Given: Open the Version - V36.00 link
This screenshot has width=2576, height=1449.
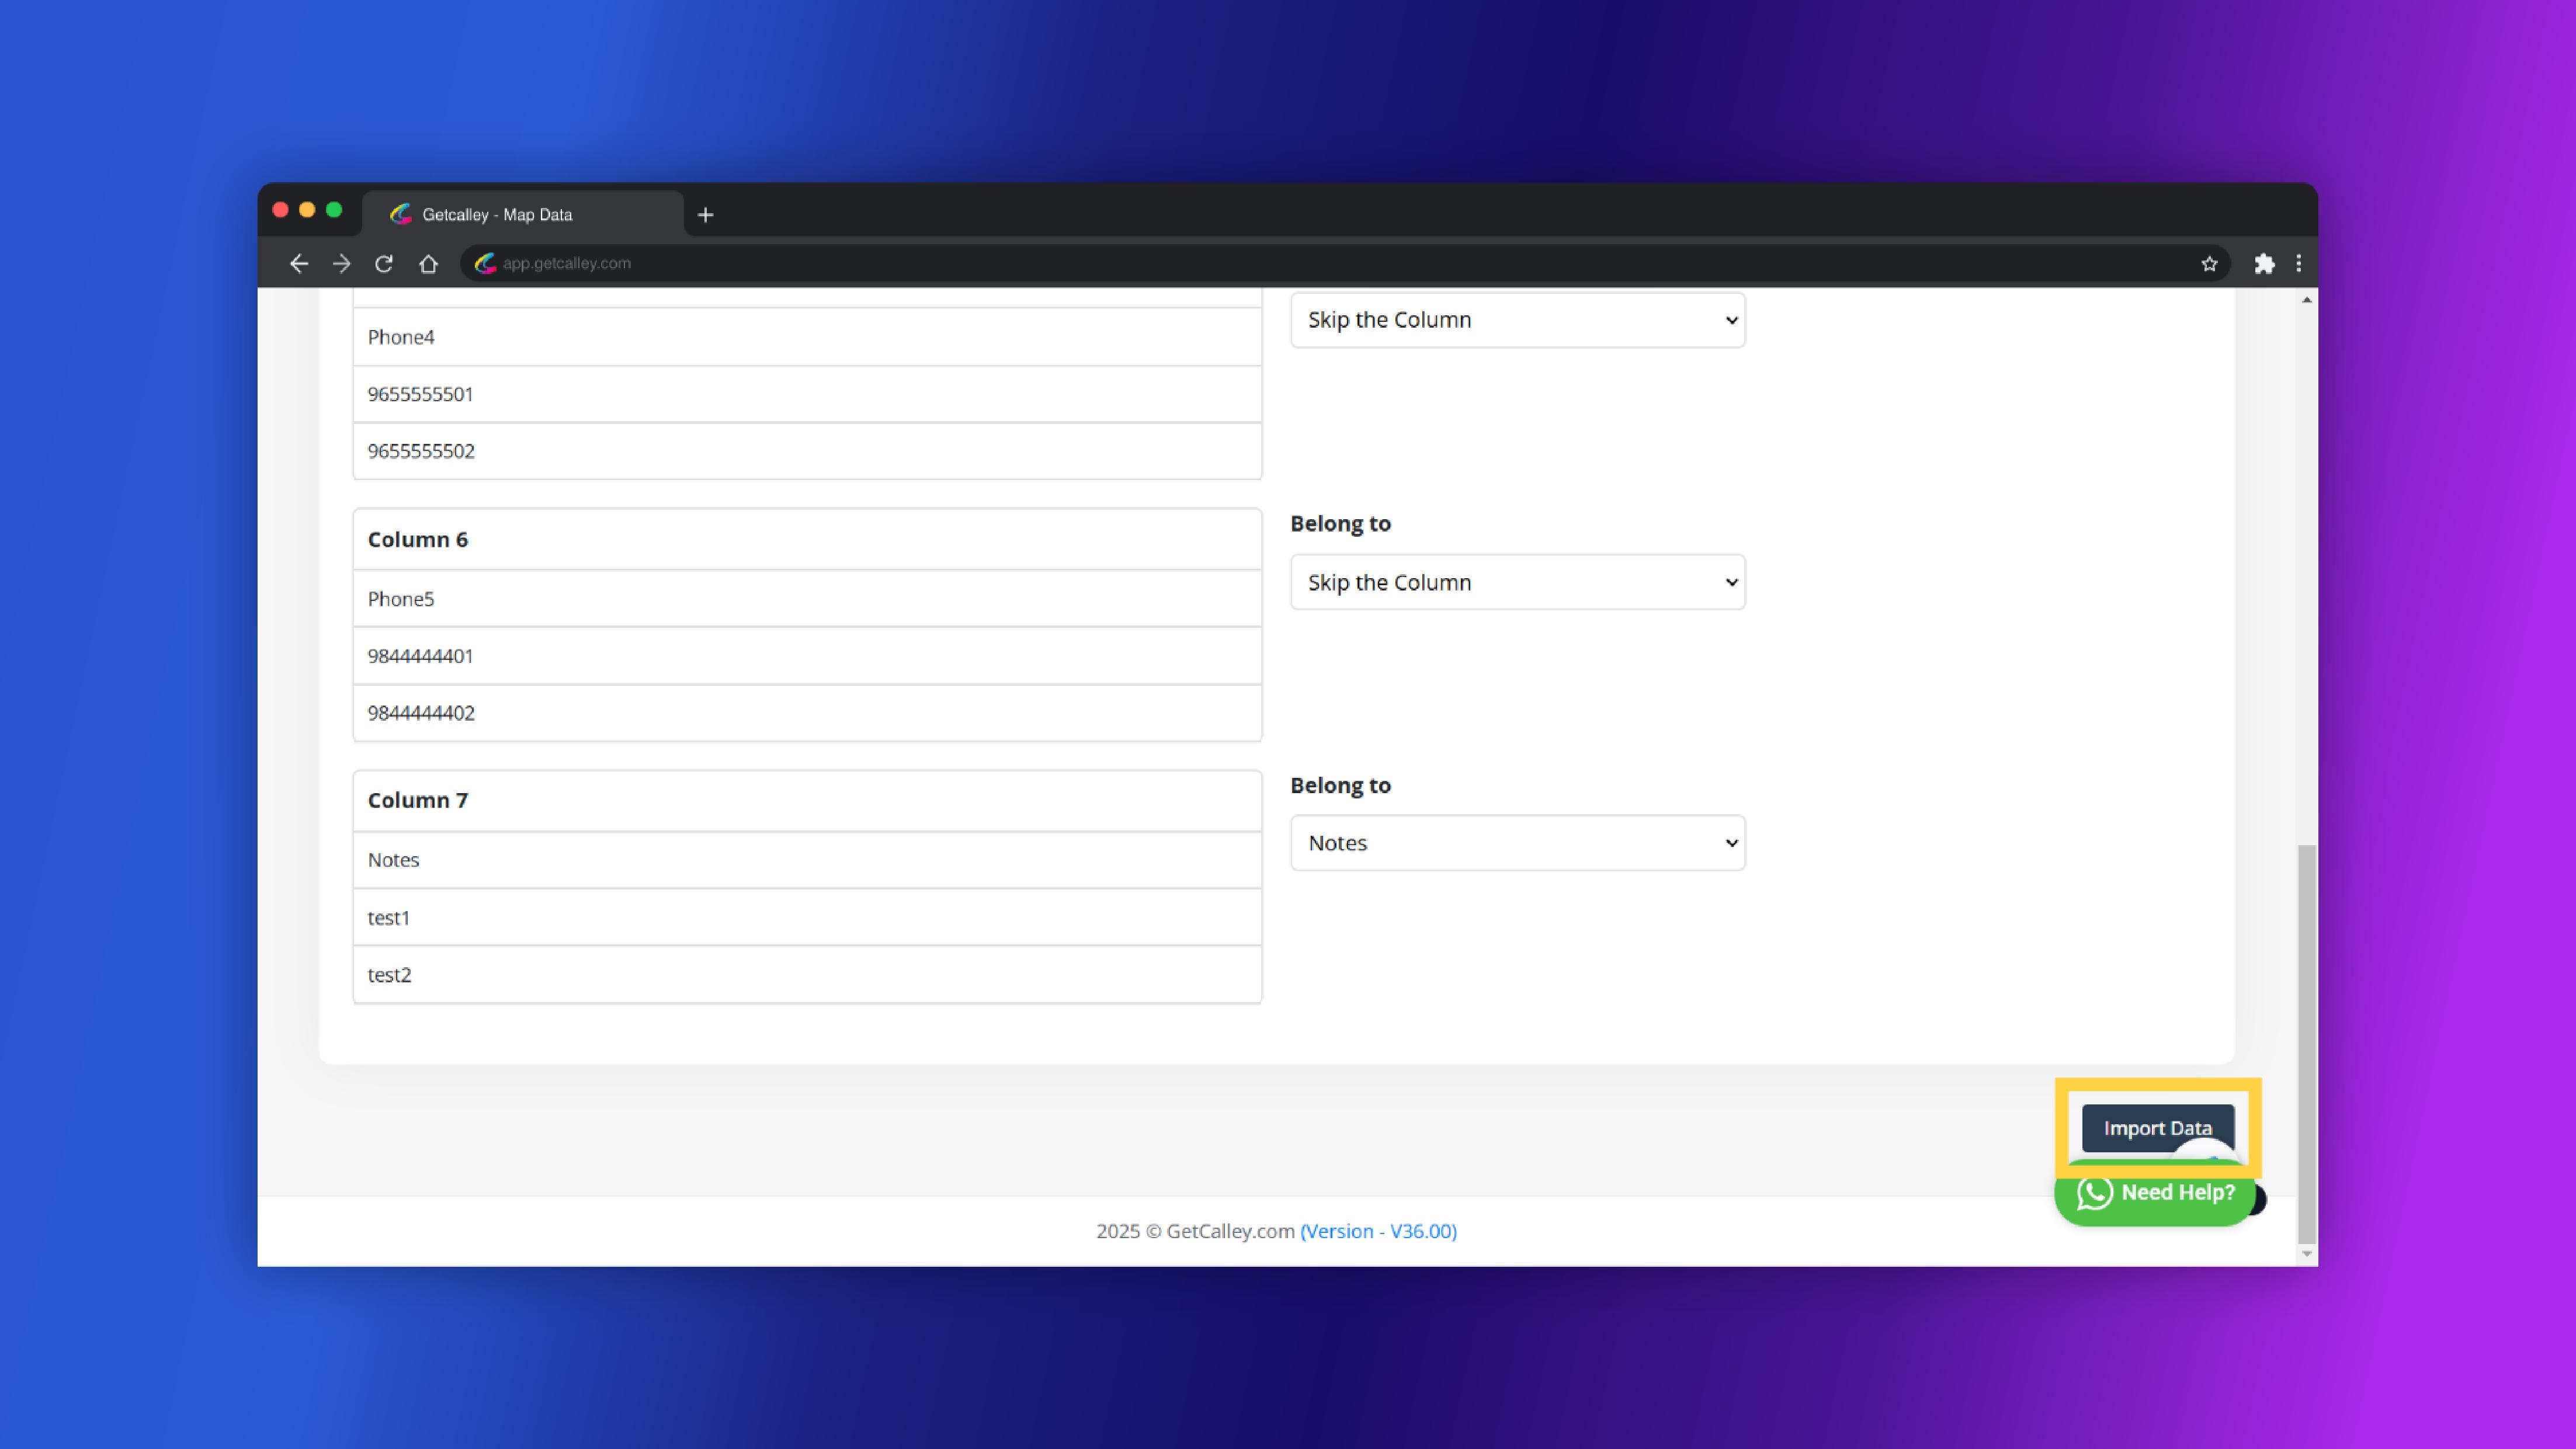Looking at the screenshot, I should [1378, 1231].
